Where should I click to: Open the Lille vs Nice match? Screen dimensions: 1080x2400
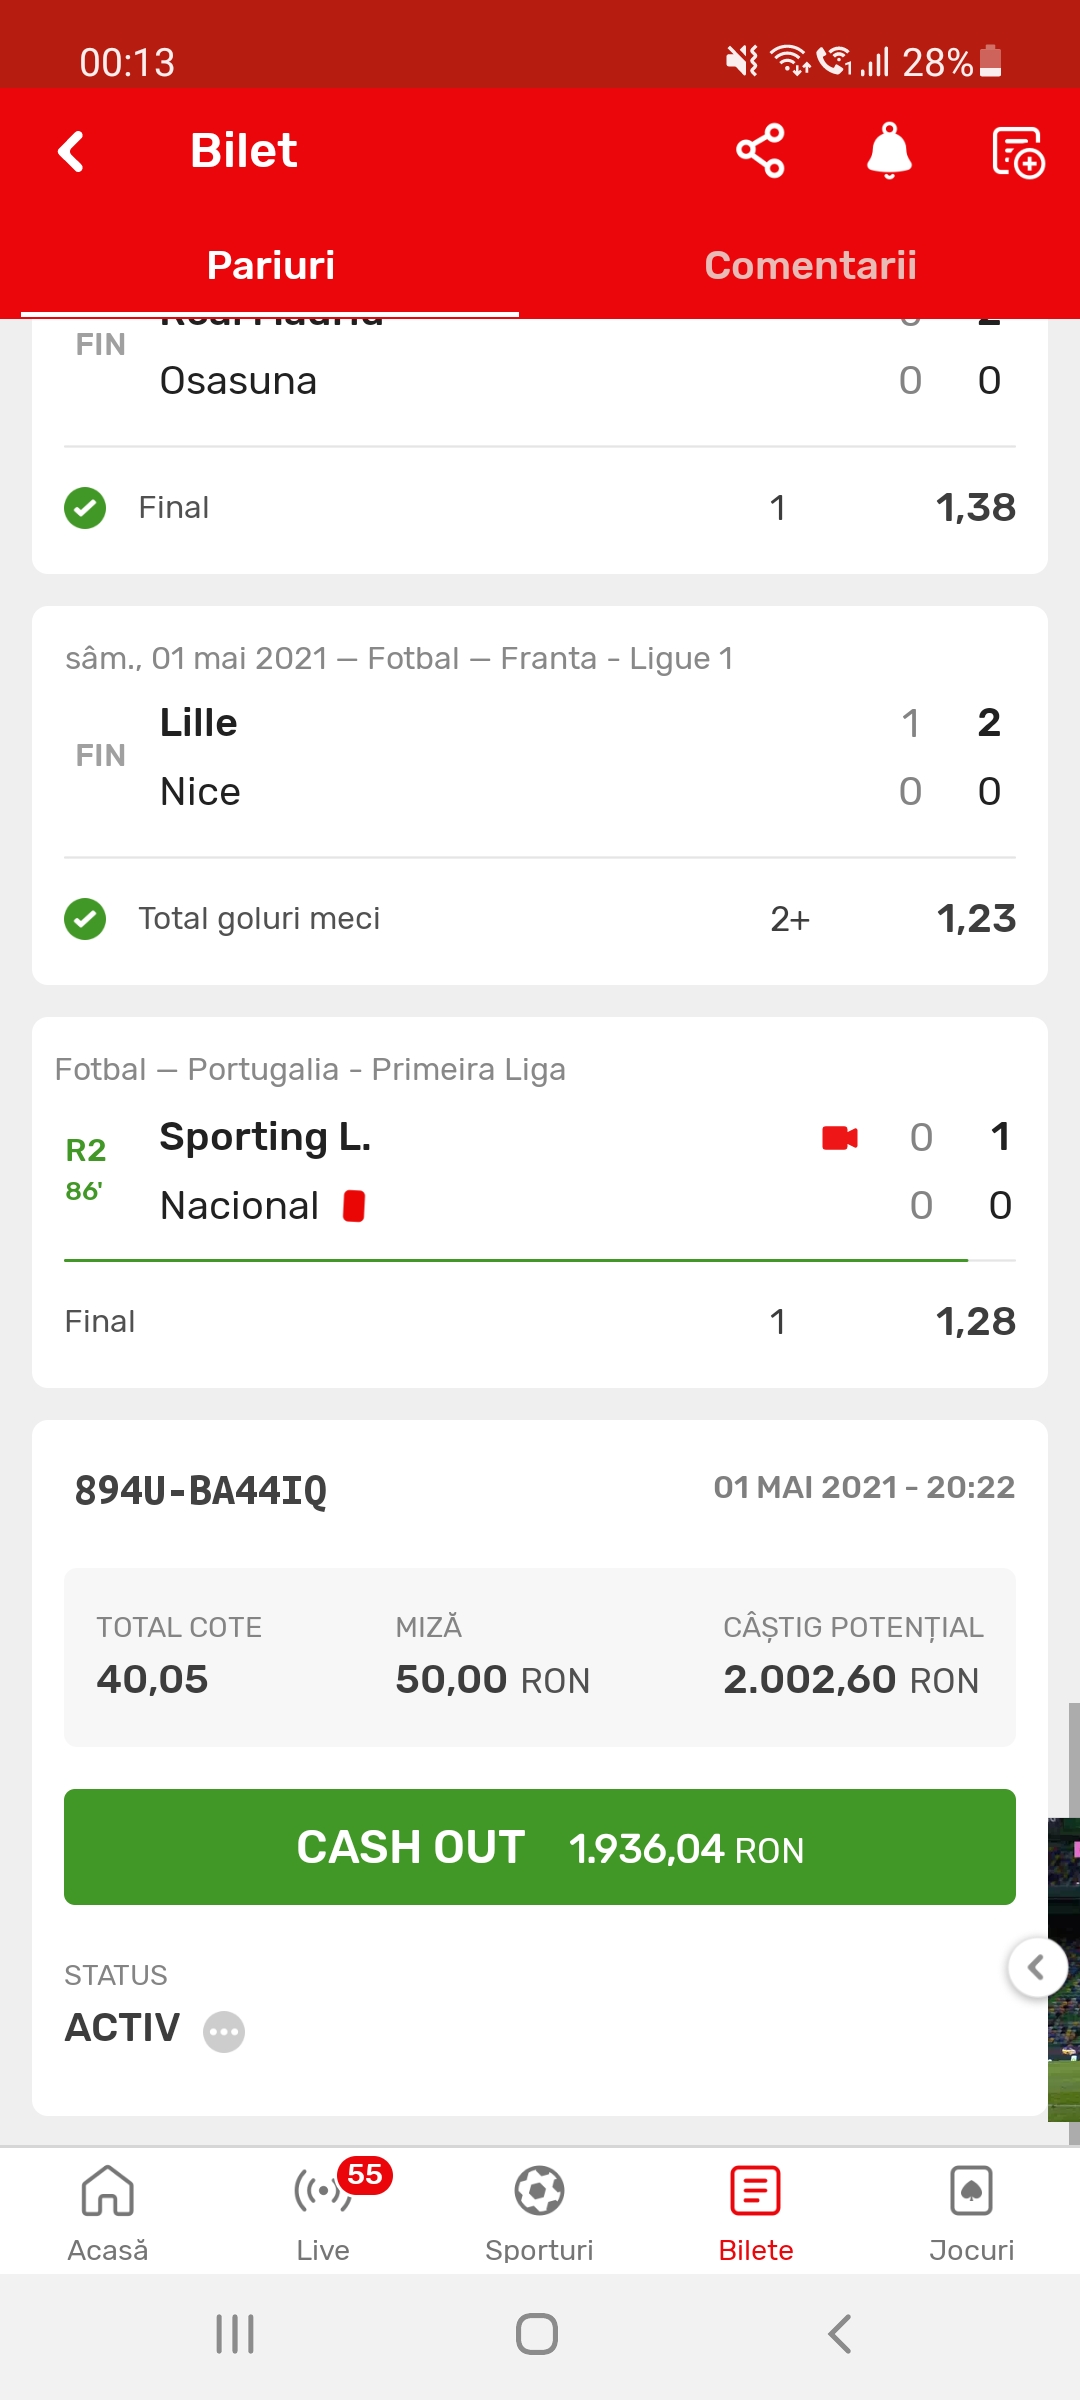tap(540, 757)
